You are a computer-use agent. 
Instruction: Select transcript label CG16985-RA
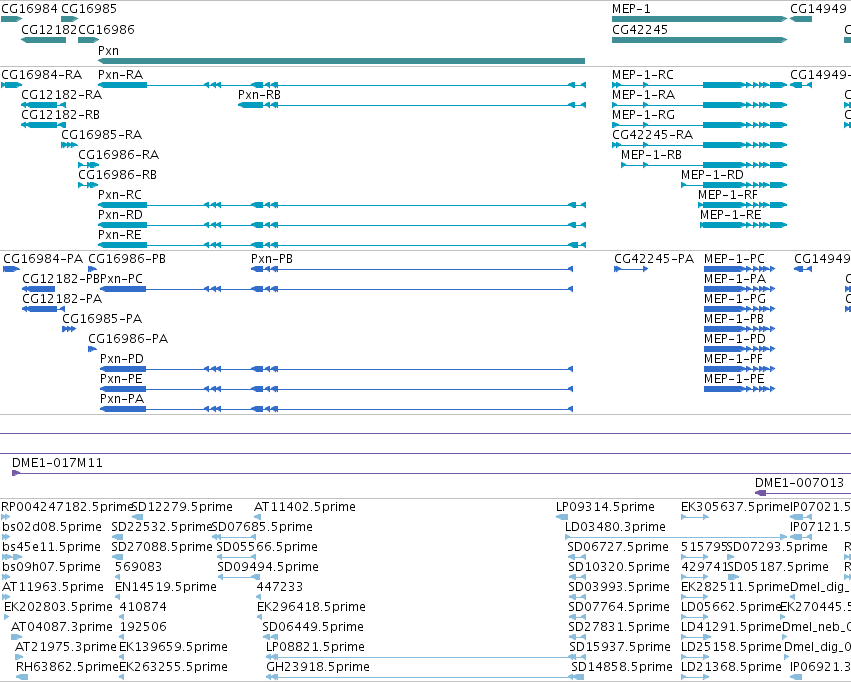tap(101, 135)
